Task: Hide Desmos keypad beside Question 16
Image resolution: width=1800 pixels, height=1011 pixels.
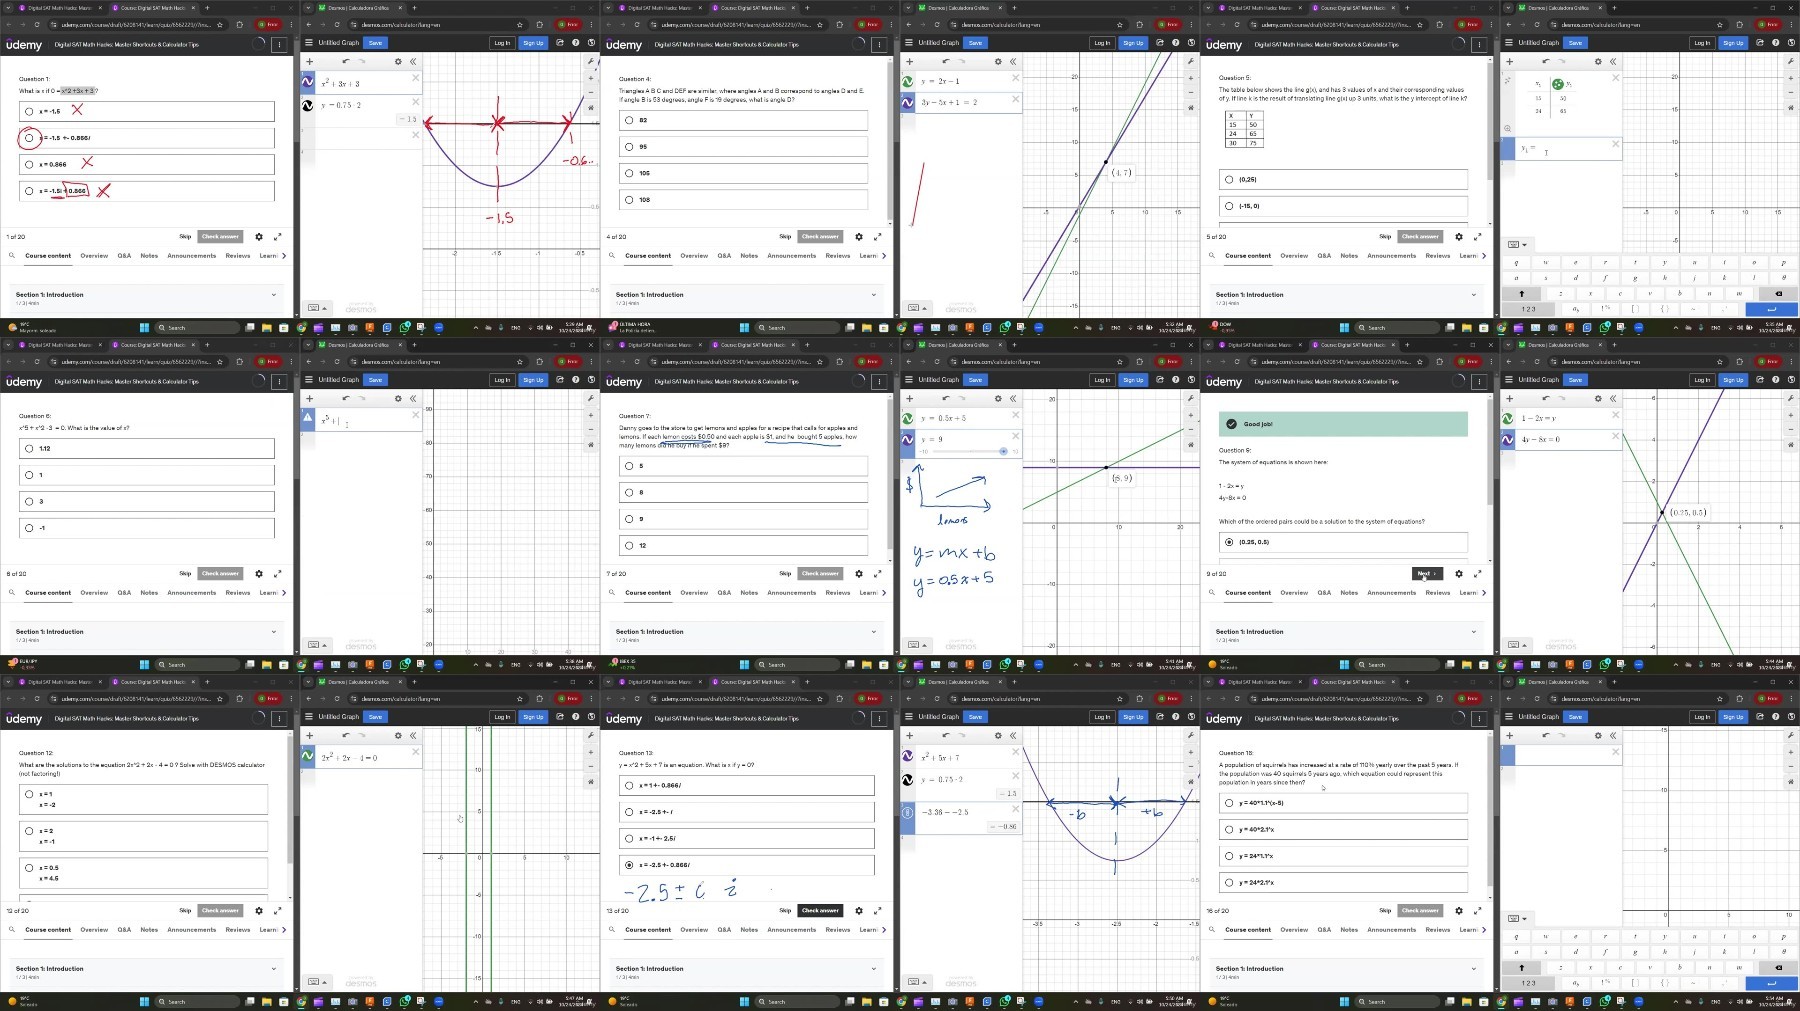Action: [x=1517, y=918]
